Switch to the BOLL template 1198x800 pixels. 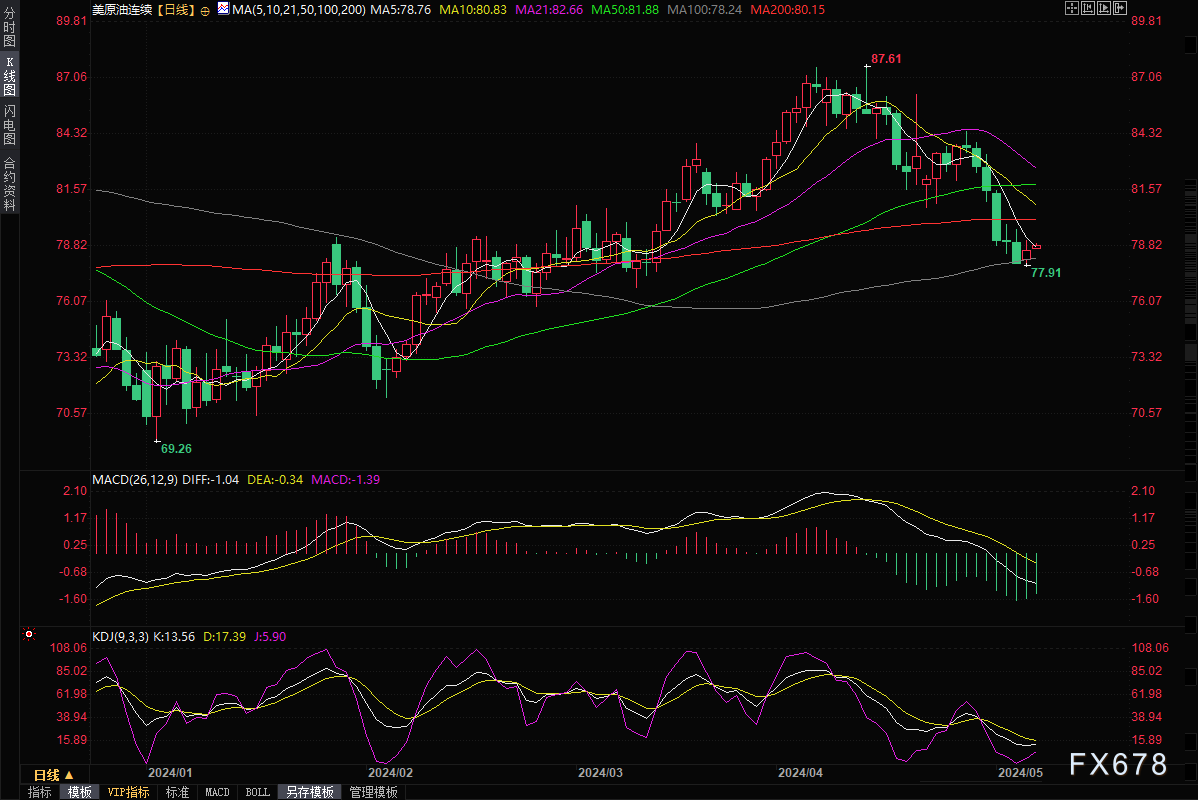click(x=257, y=792)
